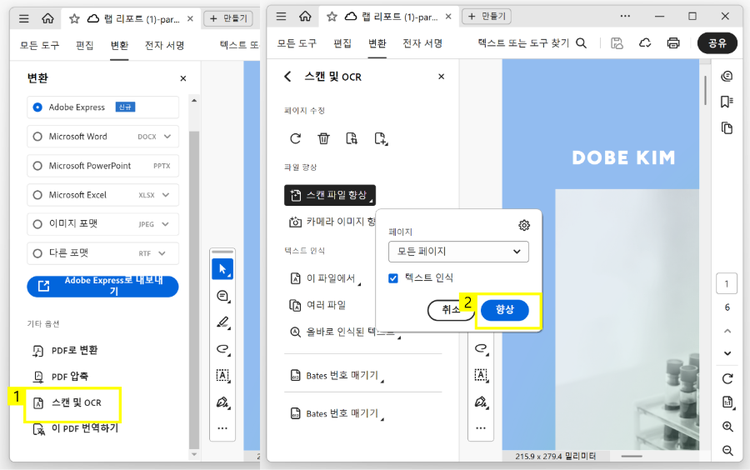The image size is (750, 470).
Task: Click Adobe Express로 내보내기 button
Action: pos(103,286)
